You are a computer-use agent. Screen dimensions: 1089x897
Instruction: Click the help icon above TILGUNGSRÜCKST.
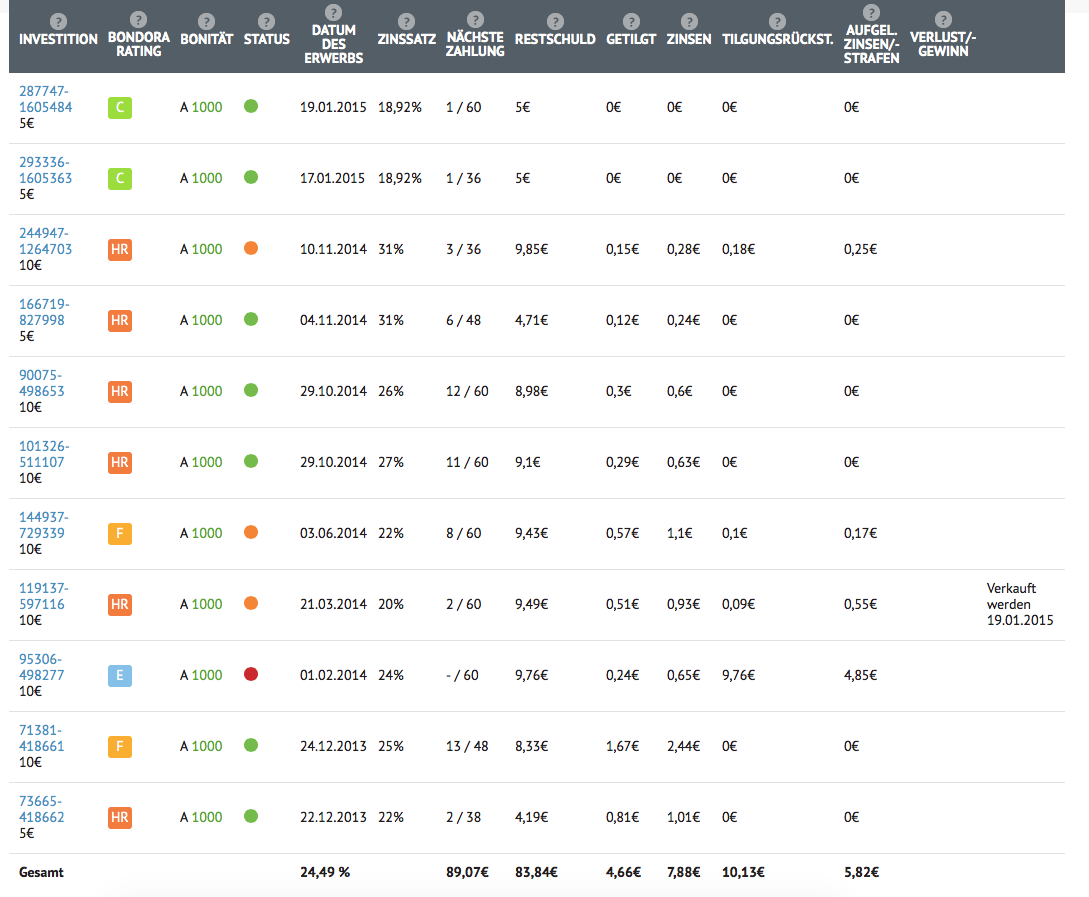pyautogui.click(x=777, y=22)
